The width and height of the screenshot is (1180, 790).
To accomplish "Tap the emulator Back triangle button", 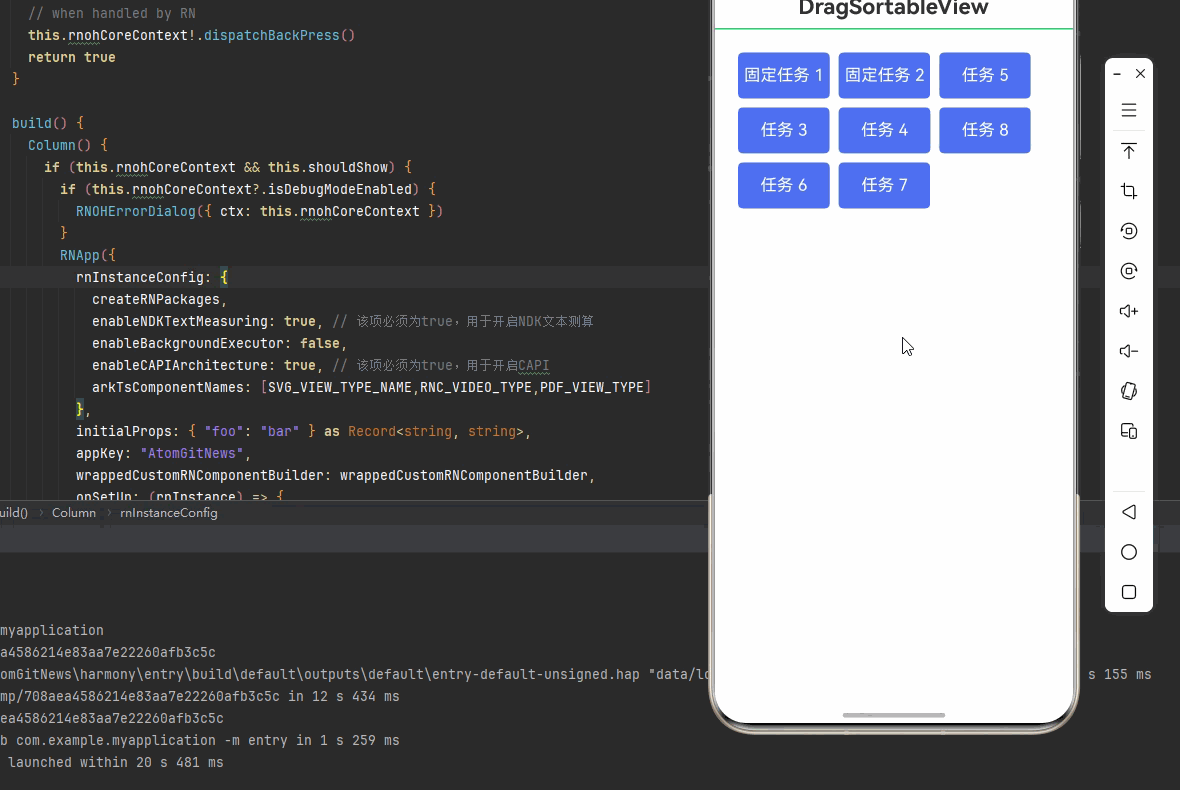I will pyautogui.click(x=1128, y=512).
